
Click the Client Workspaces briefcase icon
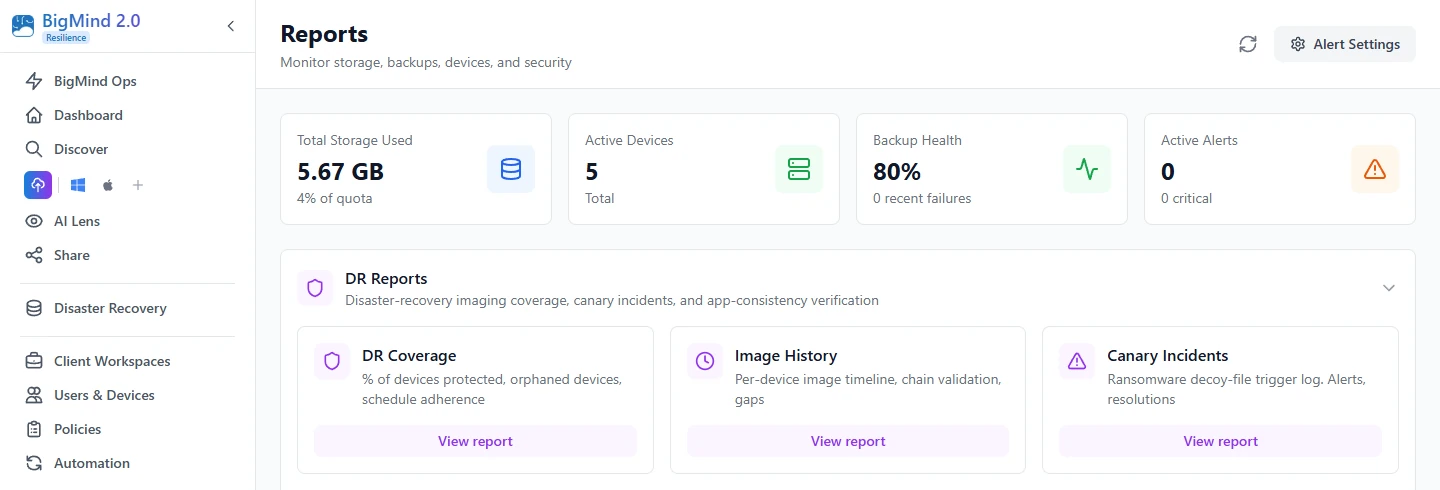tap(34, 361)
